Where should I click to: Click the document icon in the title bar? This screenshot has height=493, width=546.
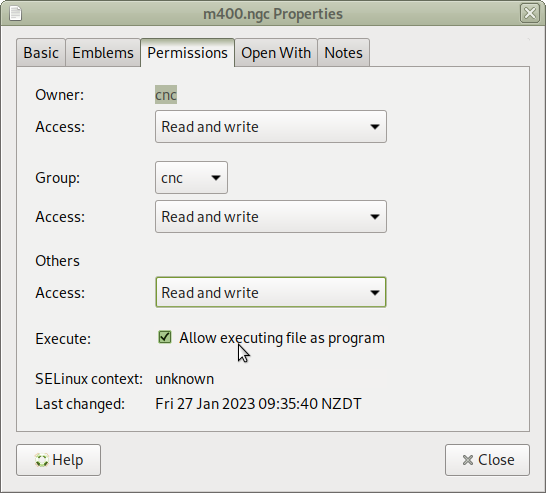(x=15, y=14)
